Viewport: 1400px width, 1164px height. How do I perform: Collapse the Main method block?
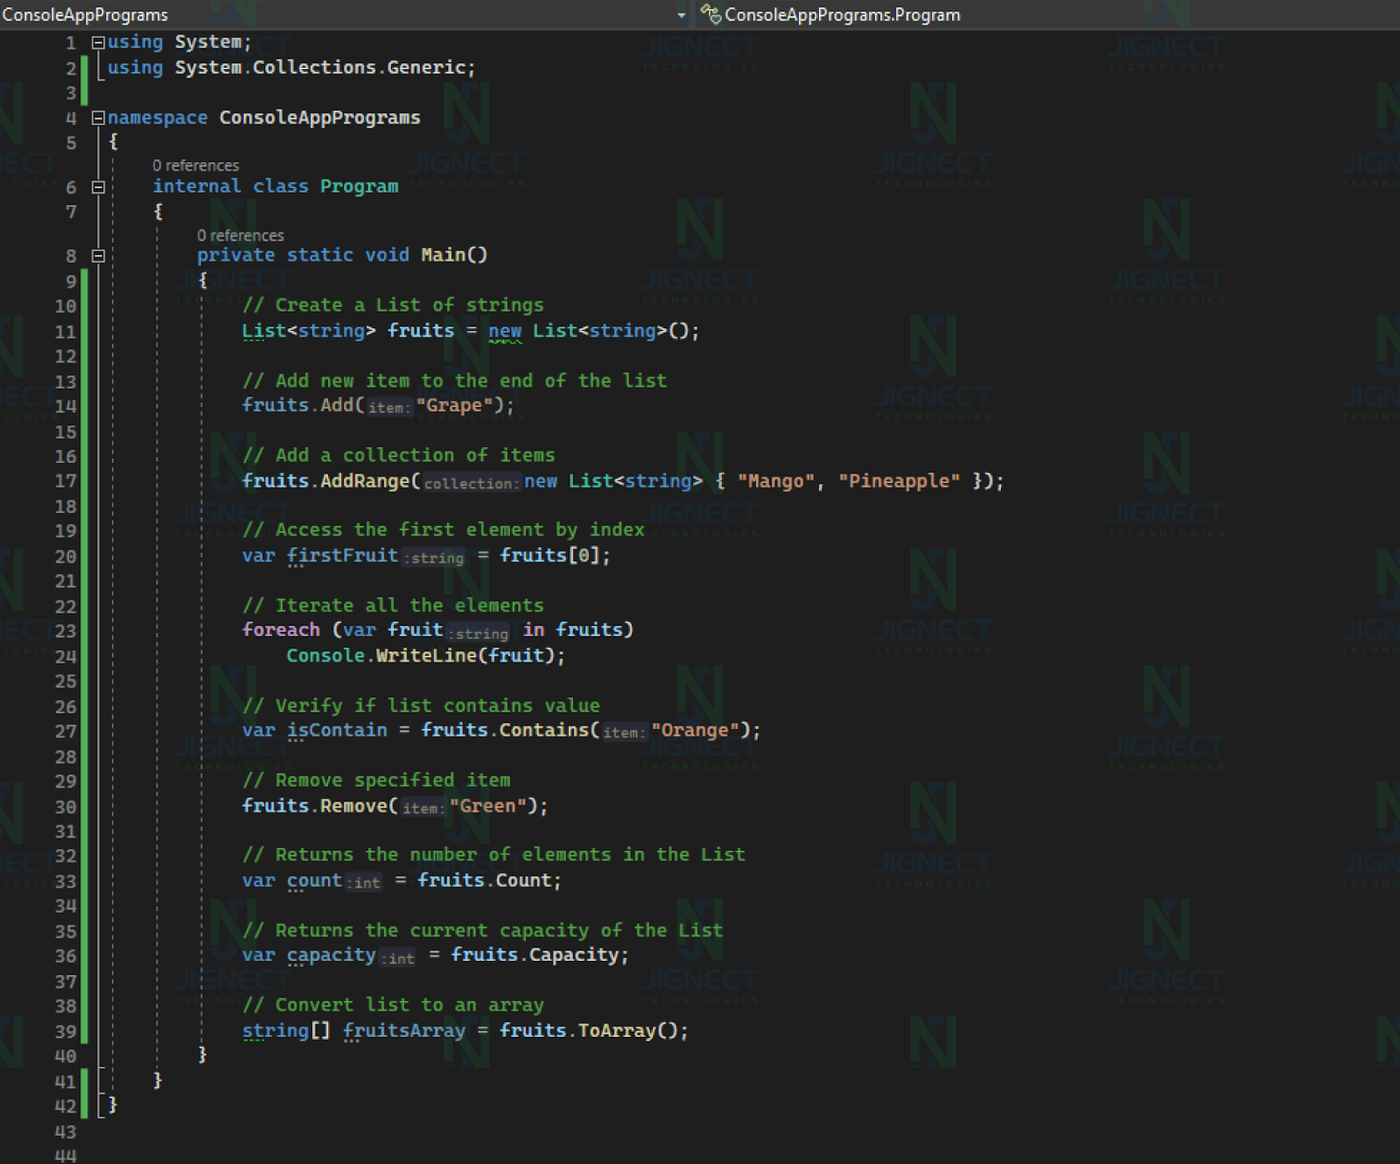[x=98, y=256]
